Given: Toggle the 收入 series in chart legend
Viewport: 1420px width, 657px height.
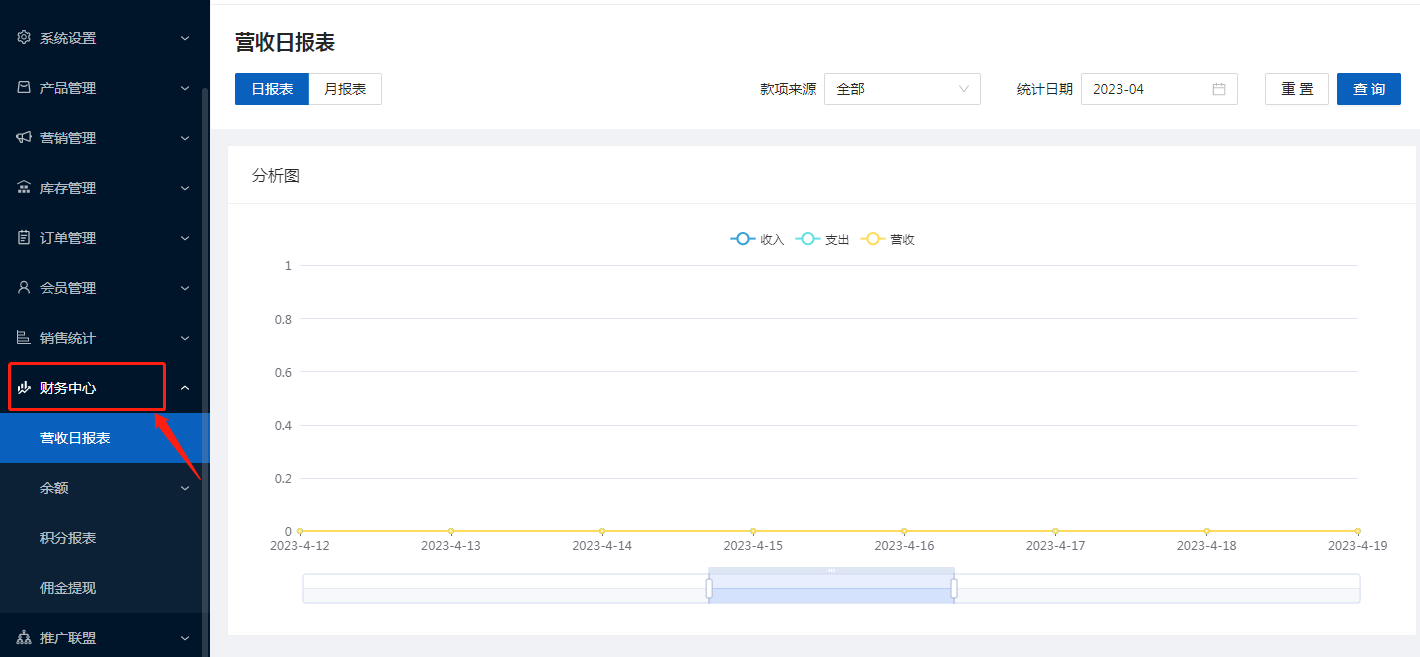Looking at the screenshot, I should click(757, 240).
